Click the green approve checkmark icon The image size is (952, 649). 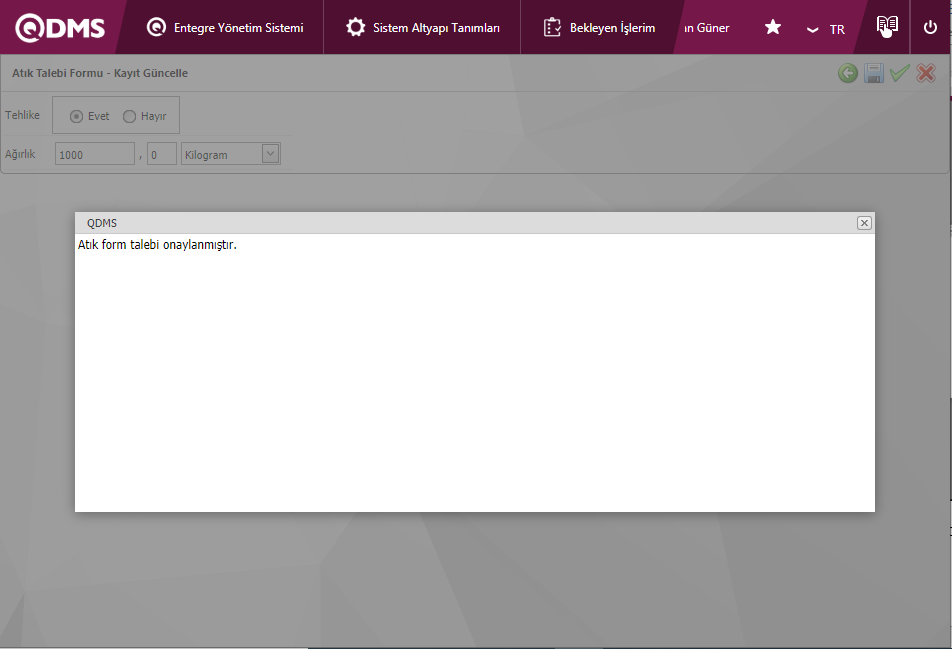(x=899, y=73)
